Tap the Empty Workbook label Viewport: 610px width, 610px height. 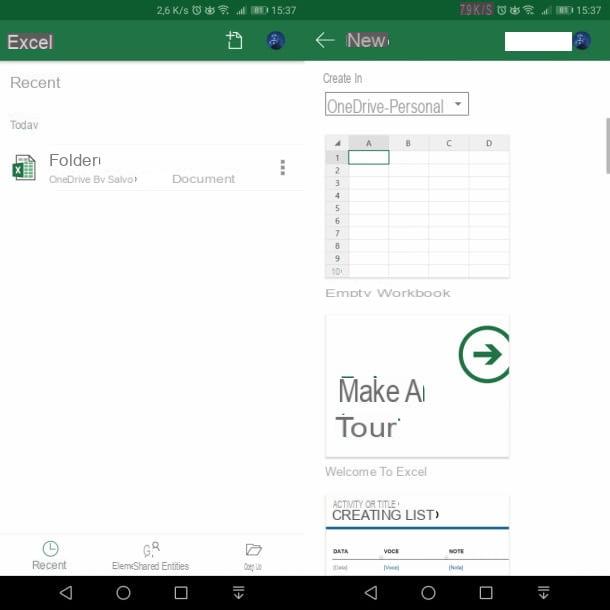click(387, 293)
